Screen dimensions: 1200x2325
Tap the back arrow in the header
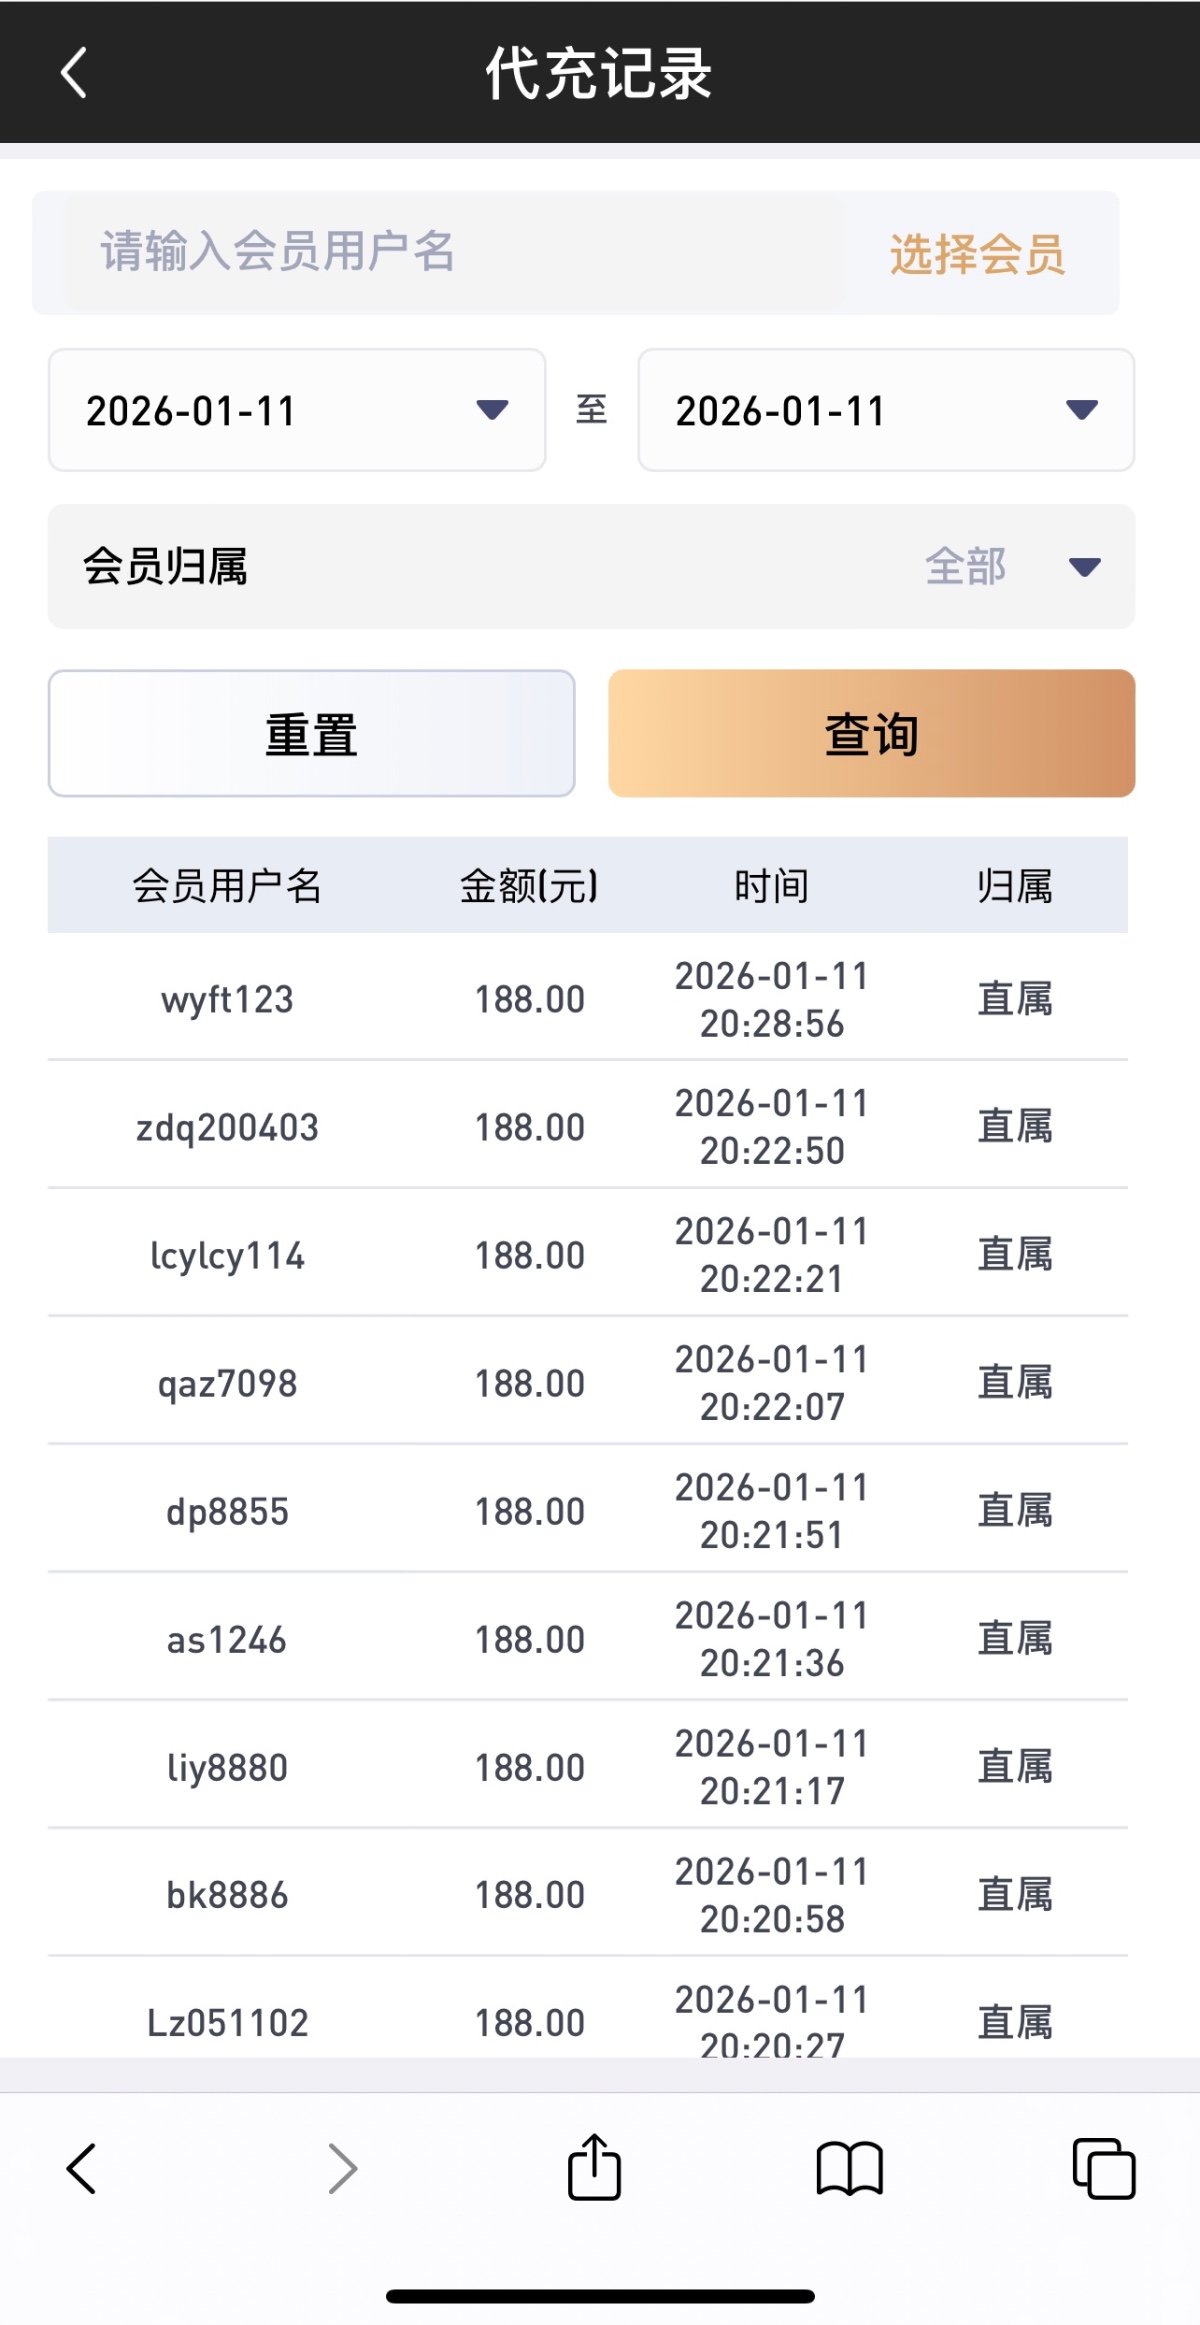(74, 73)
